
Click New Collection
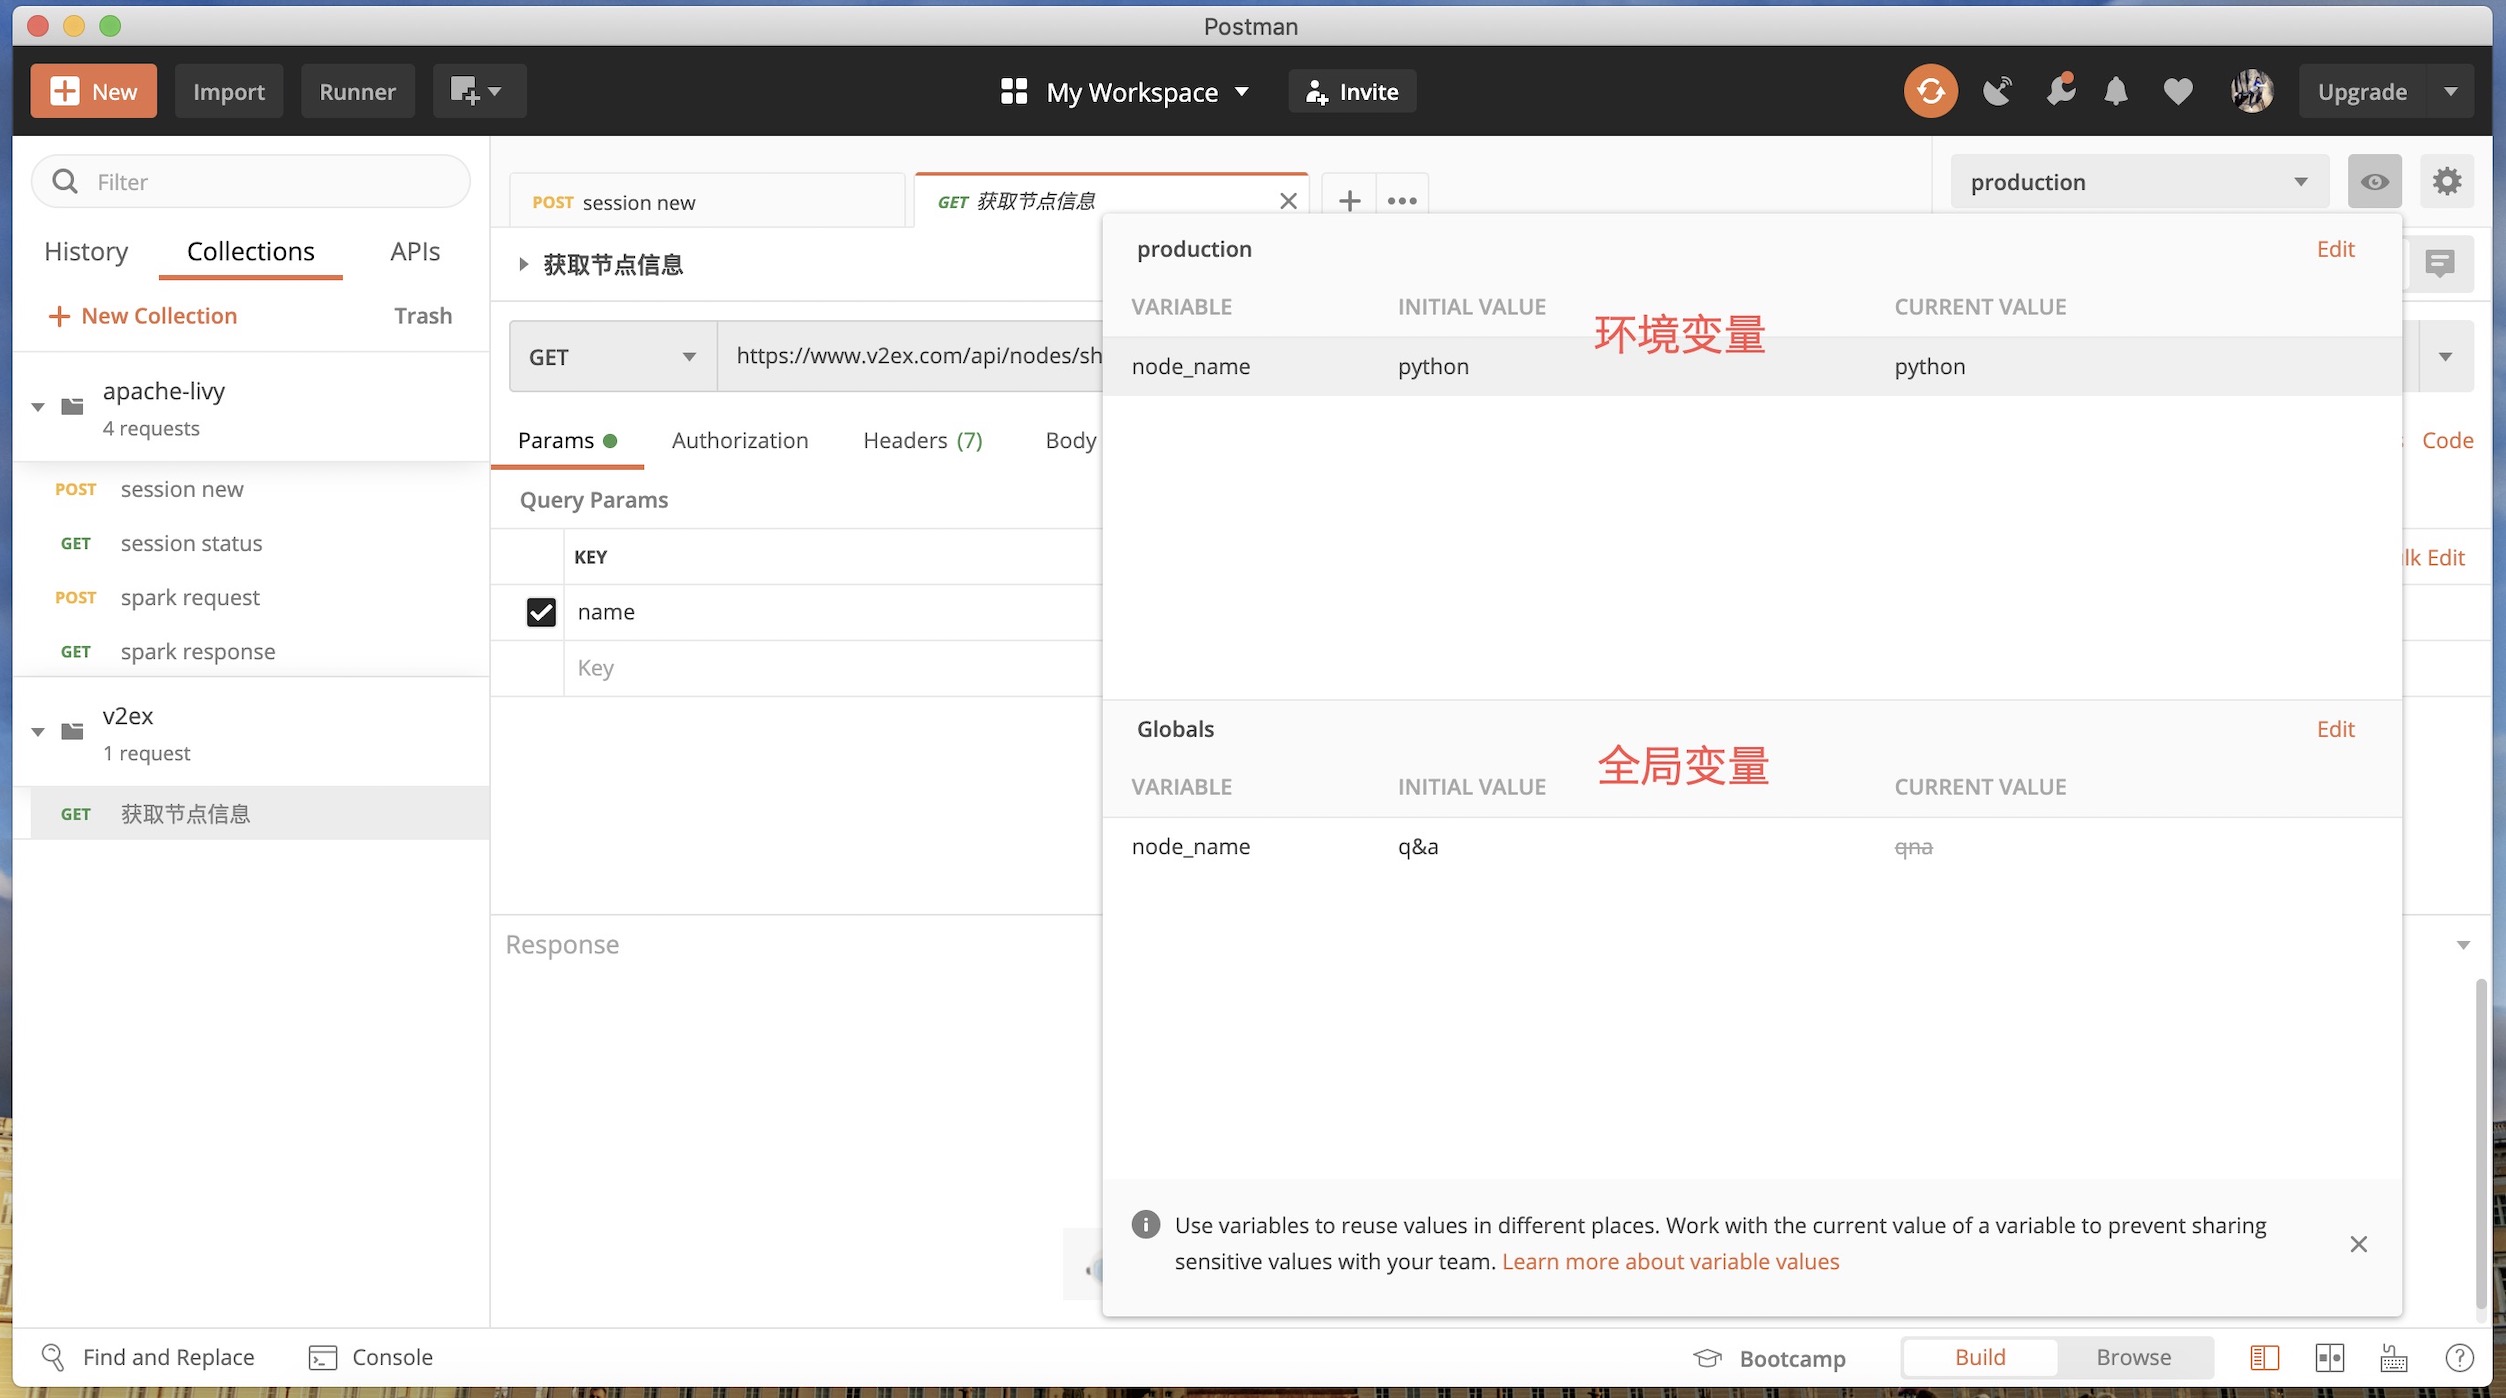tap(143, 316)
